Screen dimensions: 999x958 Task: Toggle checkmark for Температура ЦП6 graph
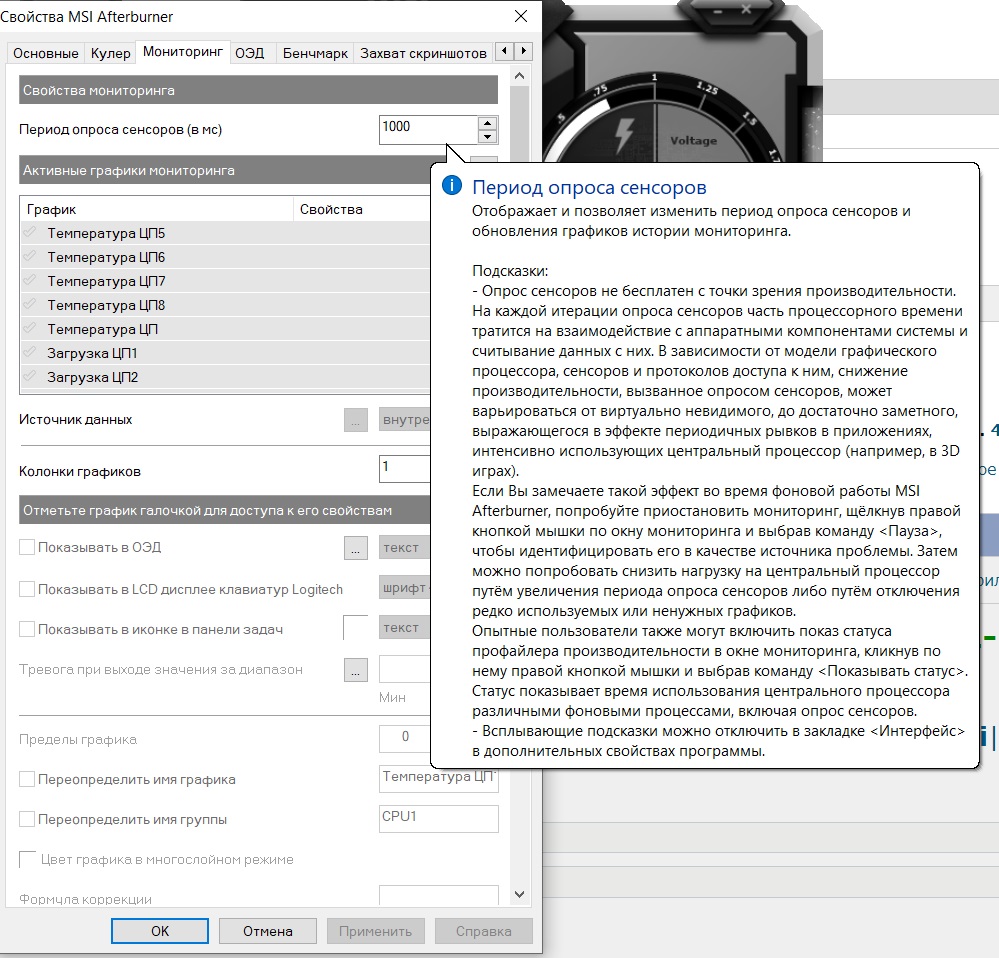[30, 257]
